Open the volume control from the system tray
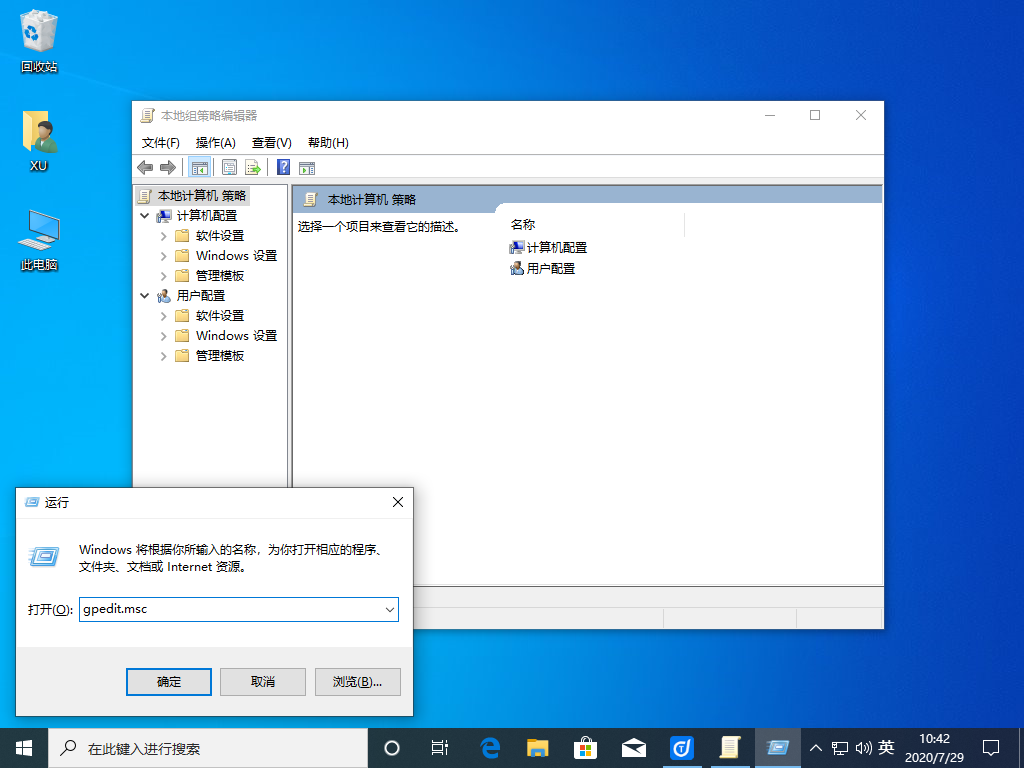1024x768 pixels. (x=864, y=747)
